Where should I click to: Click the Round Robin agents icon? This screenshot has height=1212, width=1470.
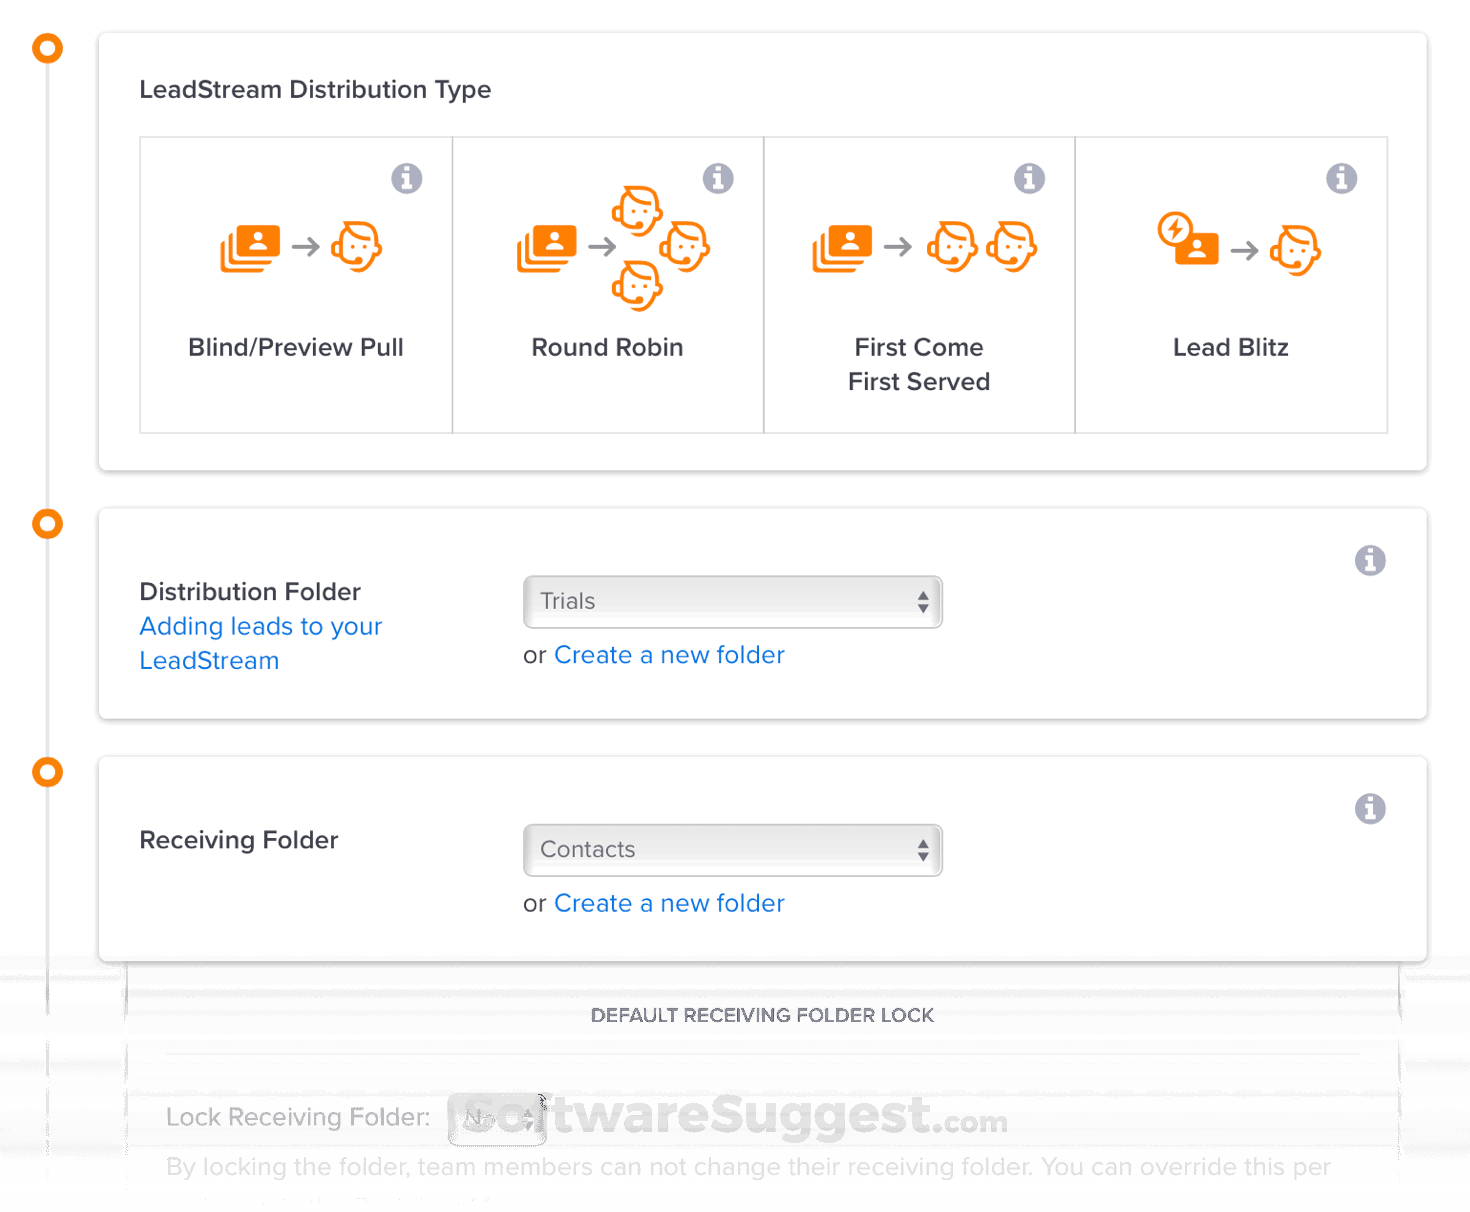612,247
